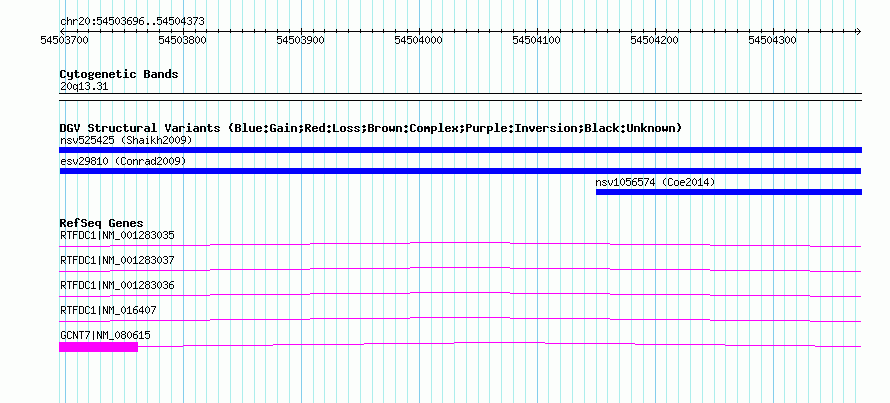The width and height of the screenshot is (890, 403).
Task: Click the DGV Structural Variants track title
Action: click(x=371, y=128)
